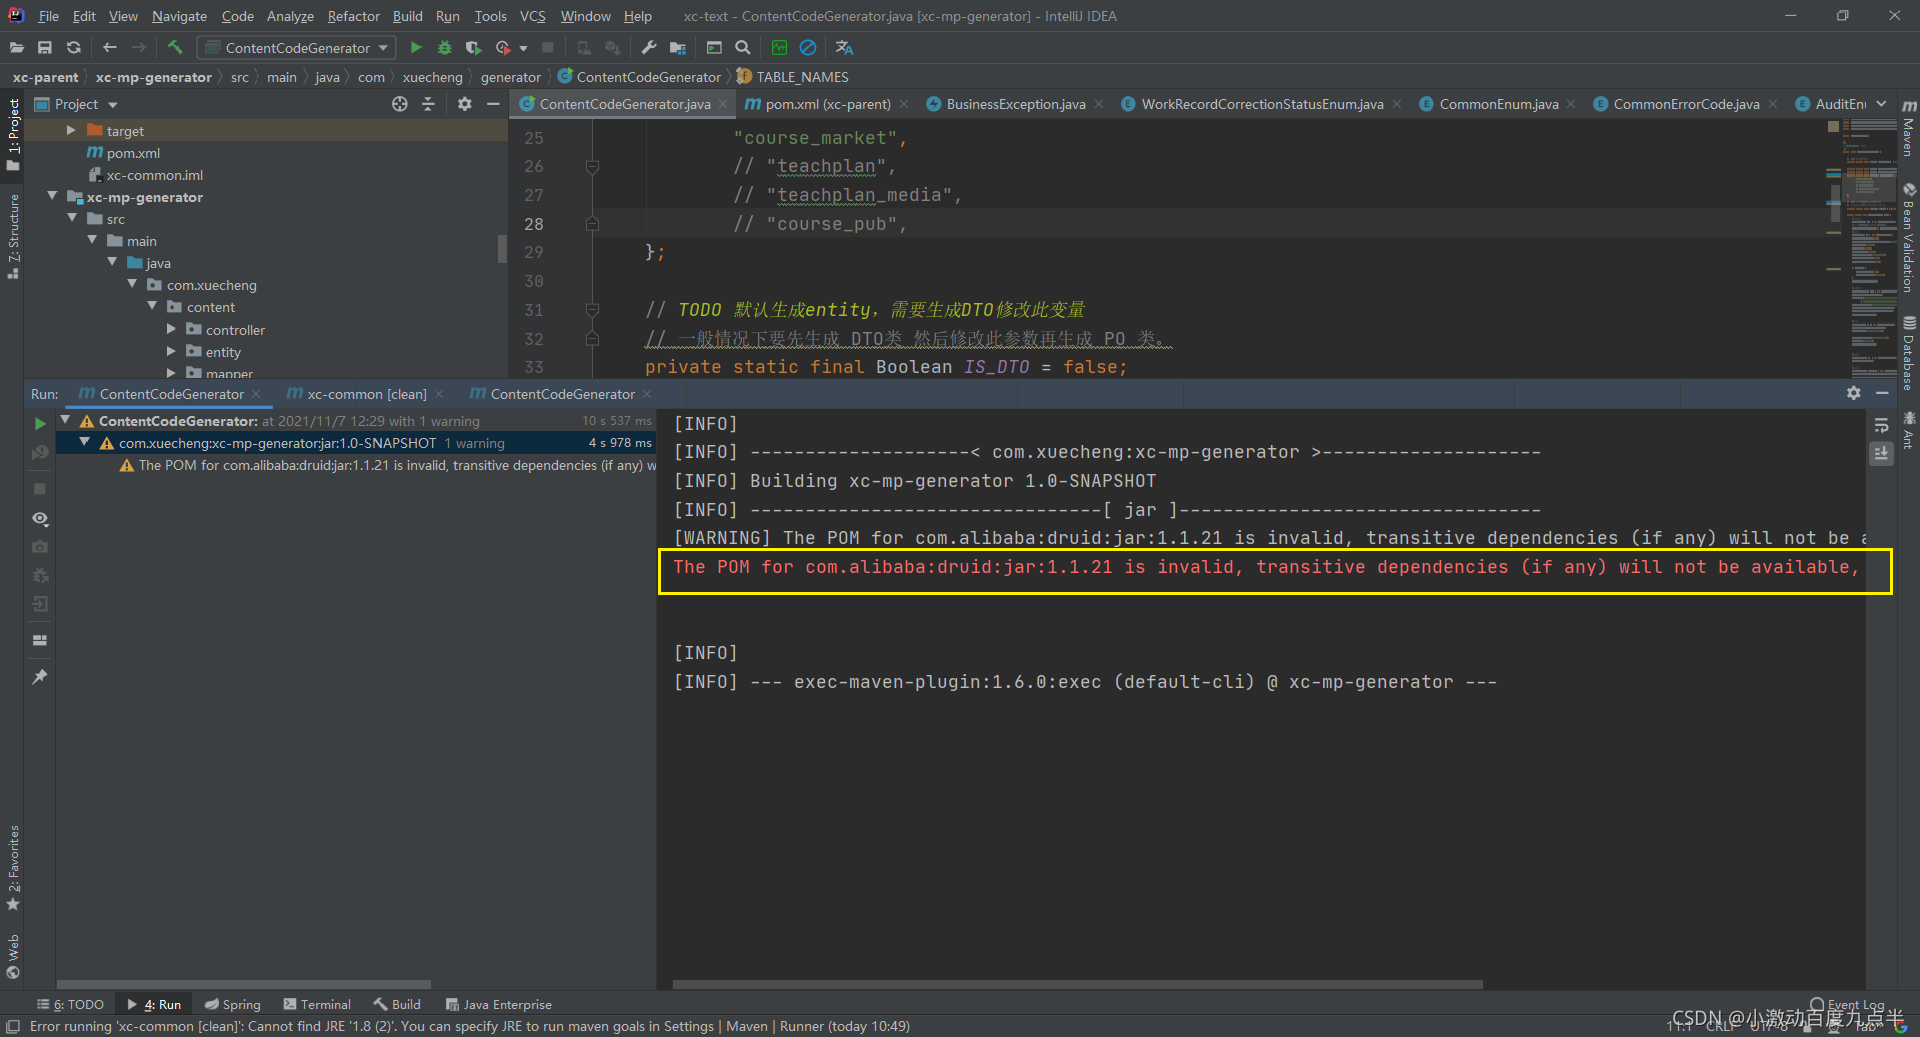Open the Analyze menu
The image size is (1920, 1037).
290,16
